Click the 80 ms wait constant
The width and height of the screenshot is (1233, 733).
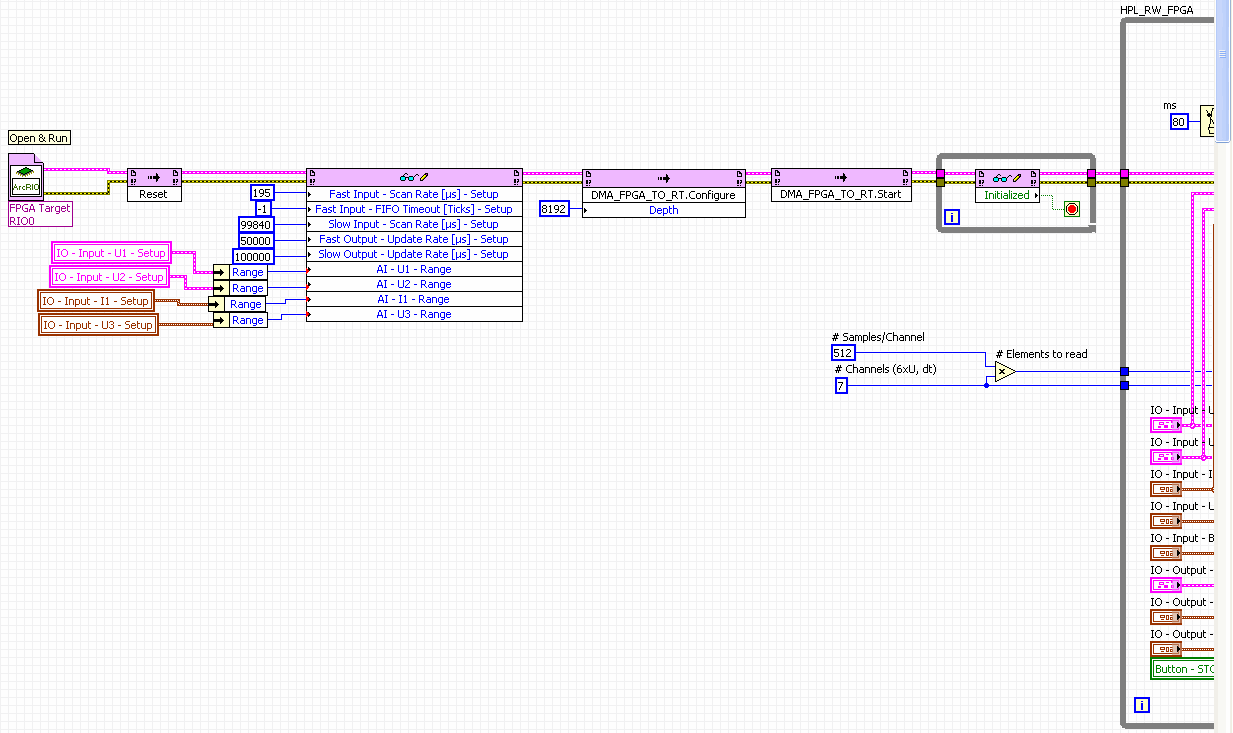[1178, 122]
